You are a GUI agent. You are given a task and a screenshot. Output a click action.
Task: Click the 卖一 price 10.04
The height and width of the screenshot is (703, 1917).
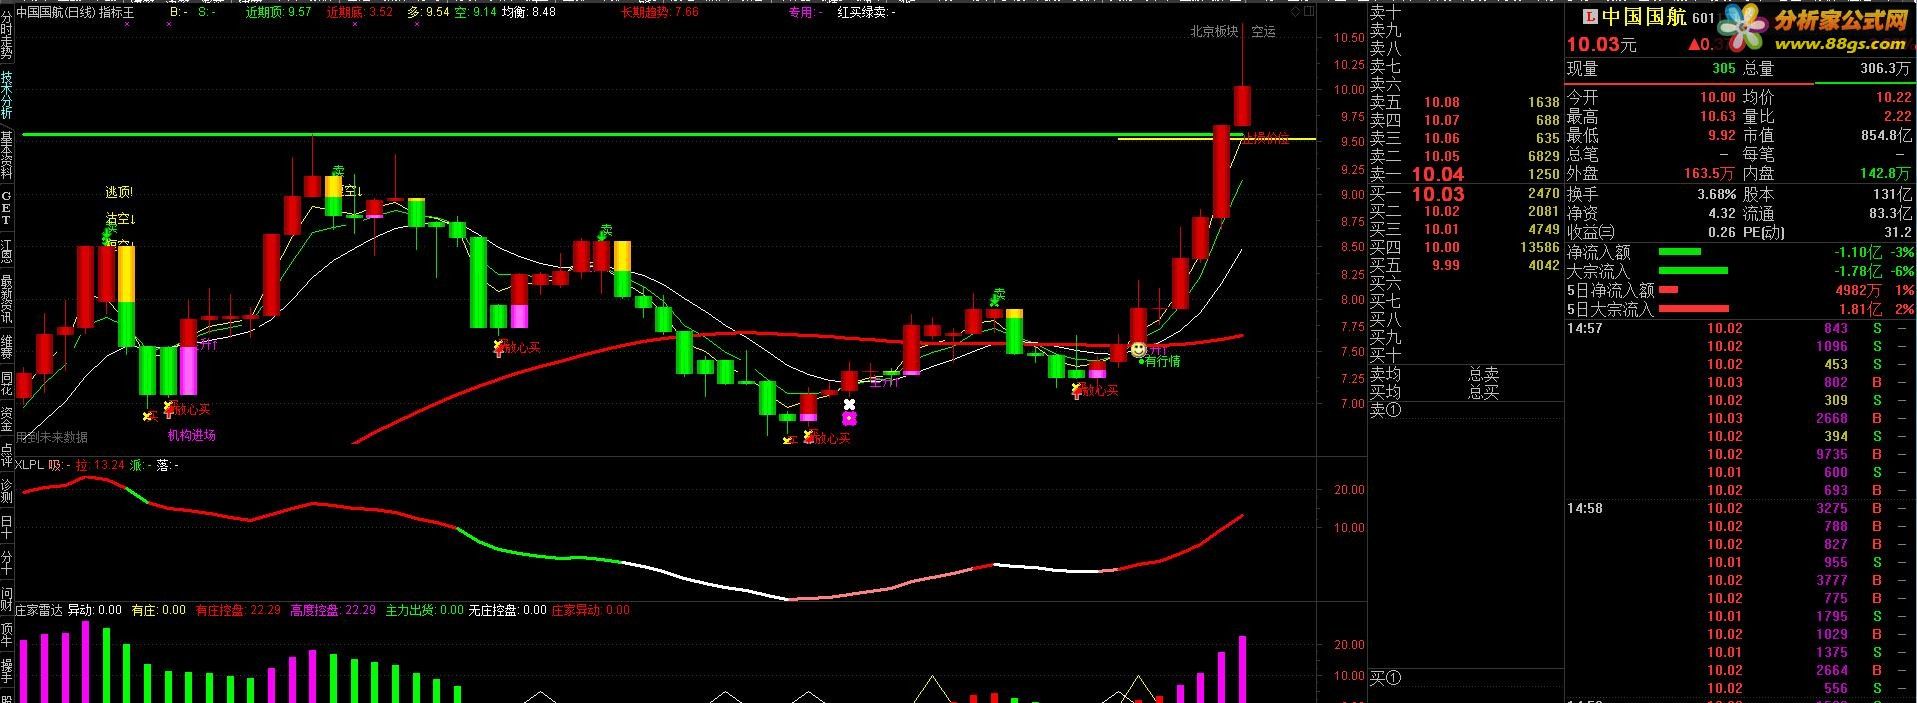1438,175
